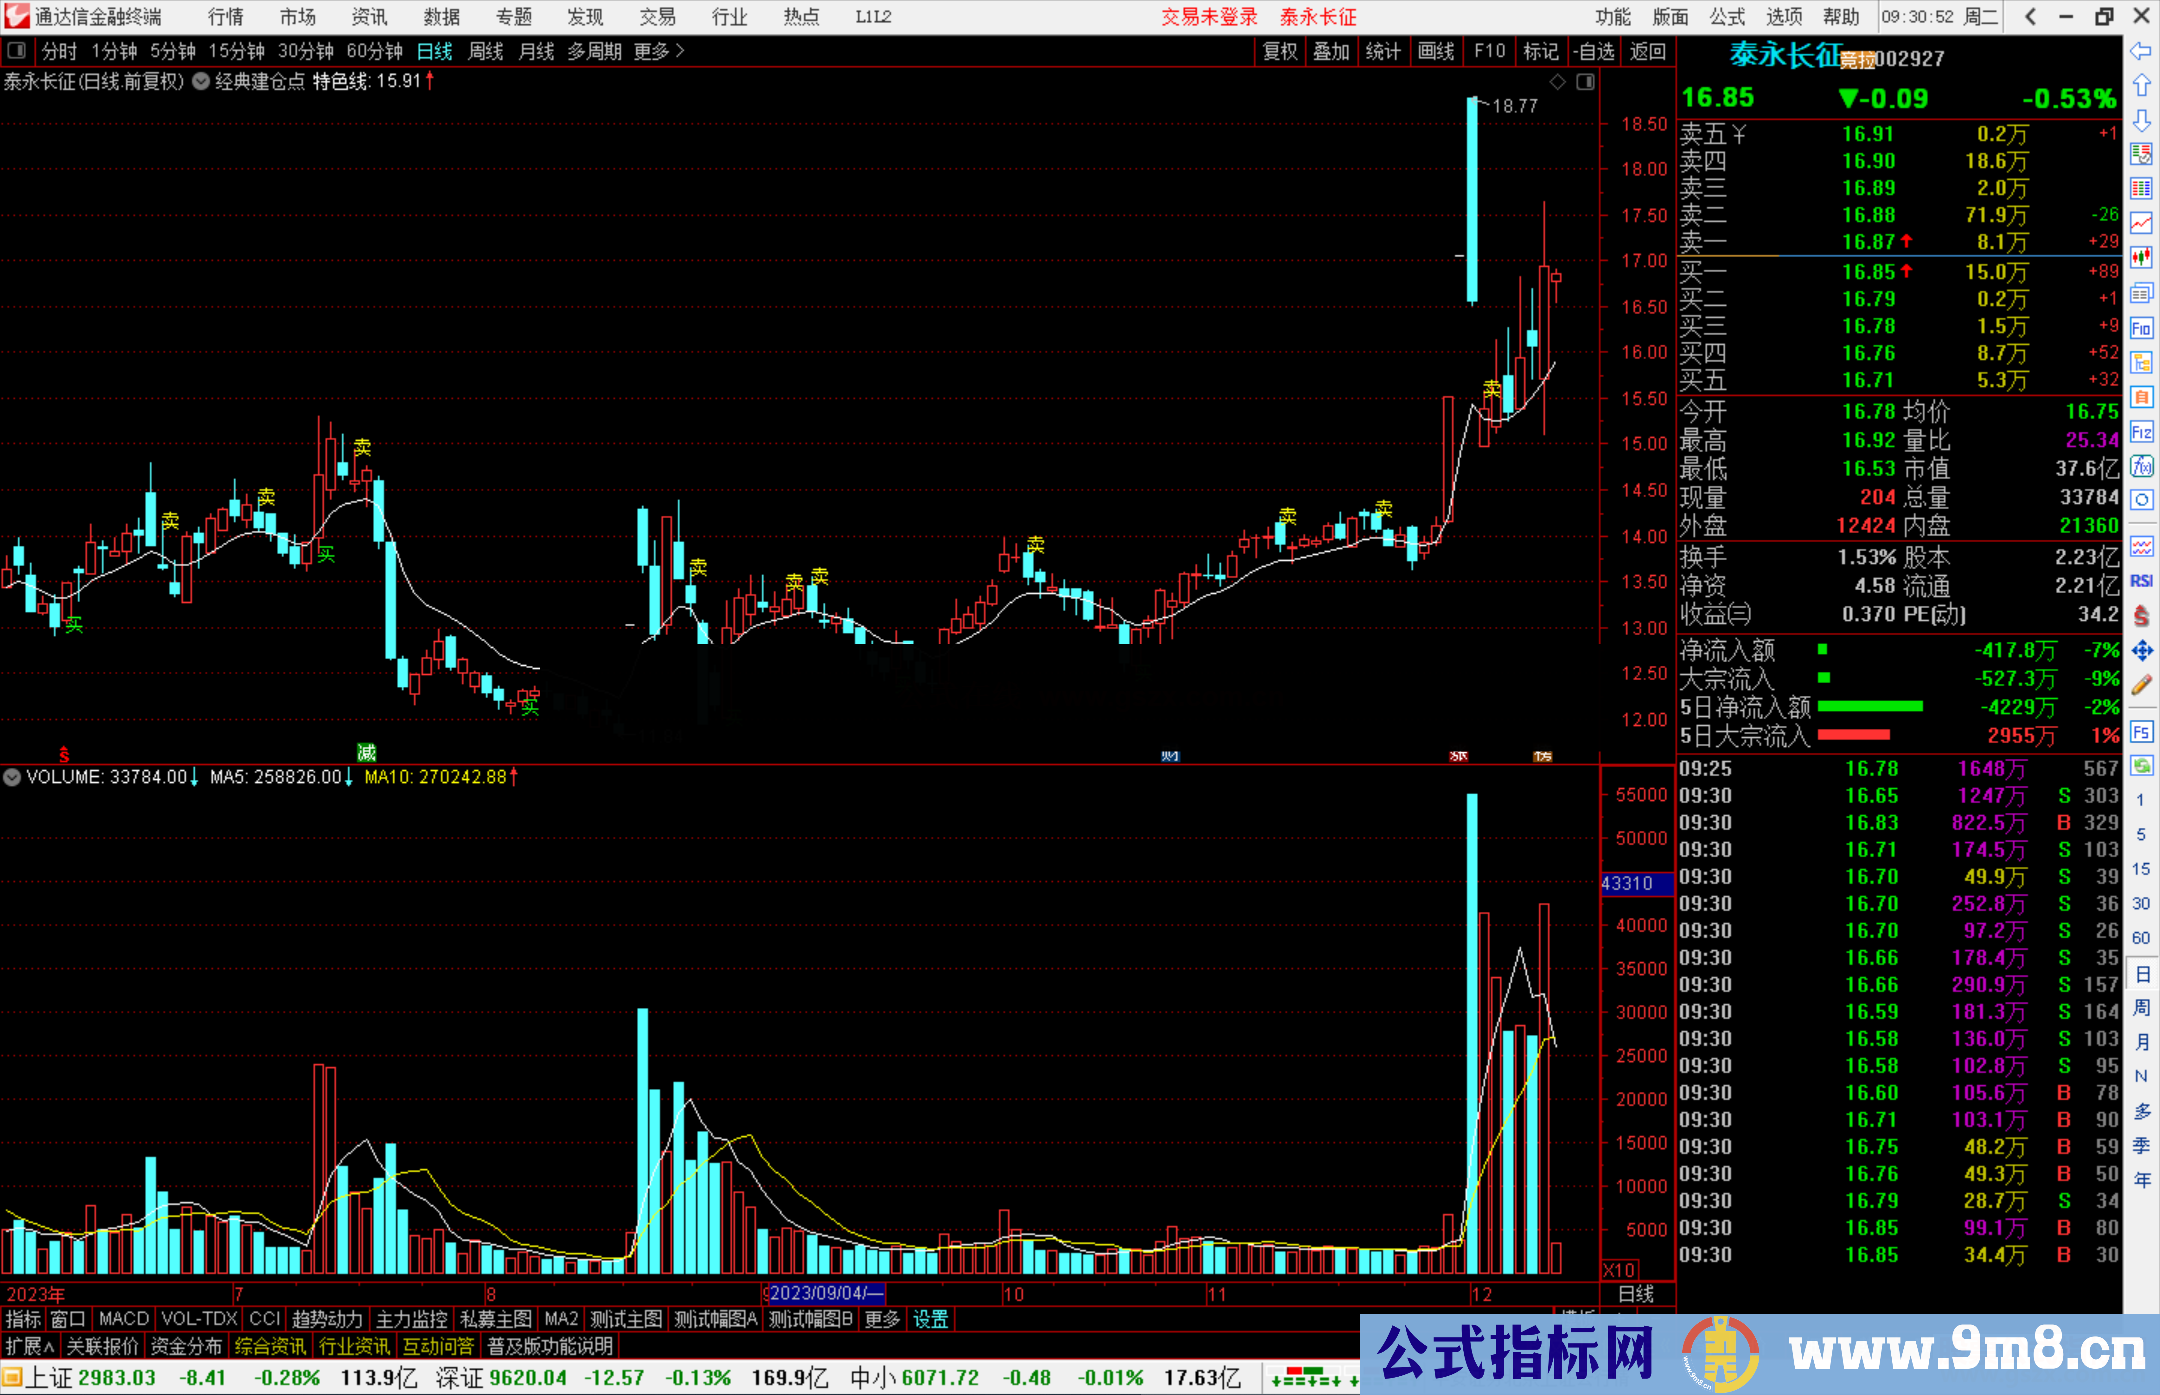Click the four-way move arrows icon
Viewport: 2160px width, 1395px height.
coord(2141,651)
